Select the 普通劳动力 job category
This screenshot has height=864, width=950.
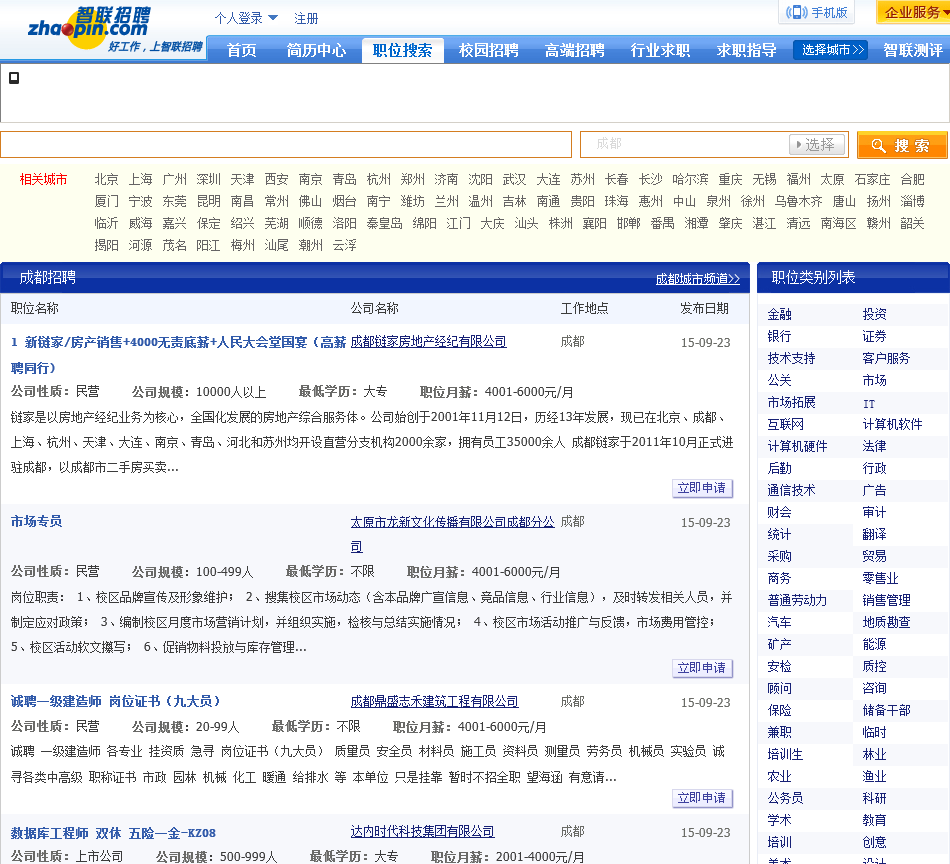coord(797,600)
